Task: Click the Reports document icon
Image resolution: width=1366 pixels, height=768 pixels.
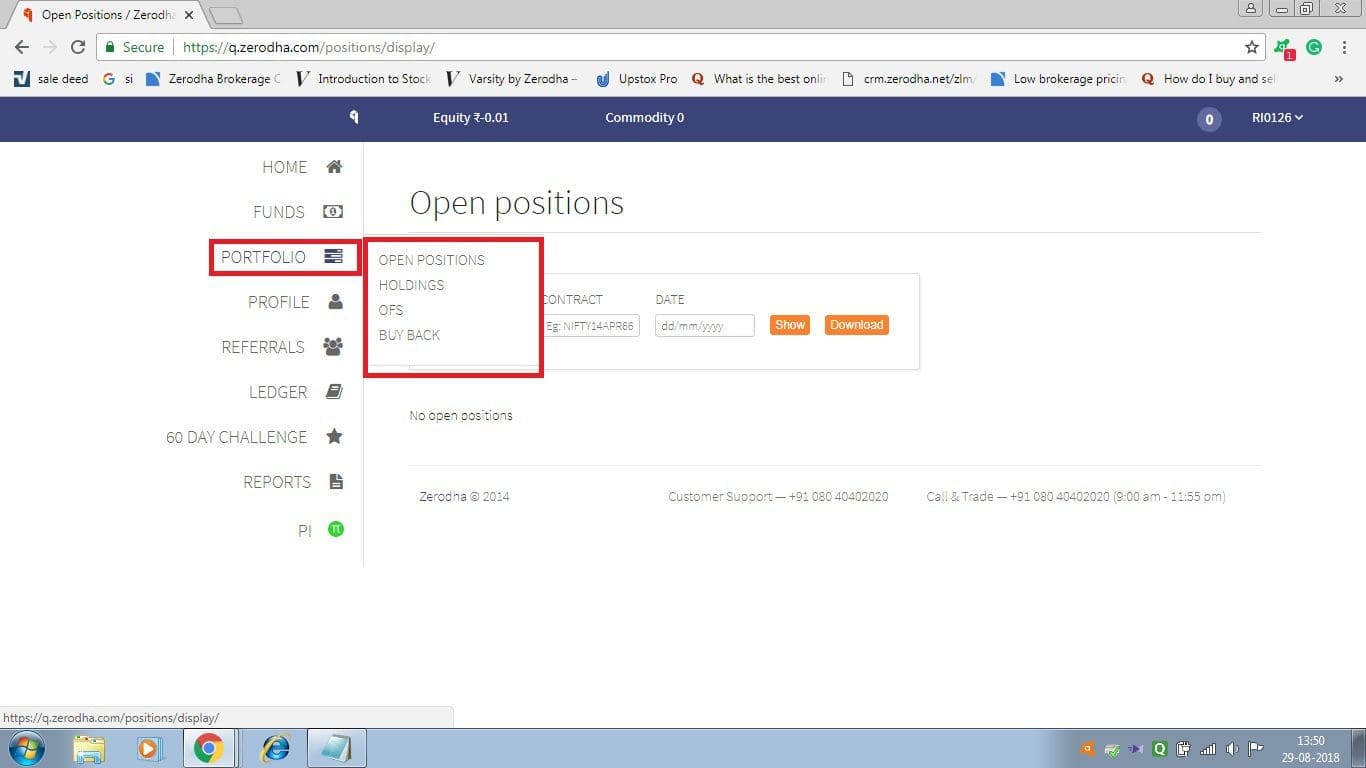Action: (x=336, y=482)
